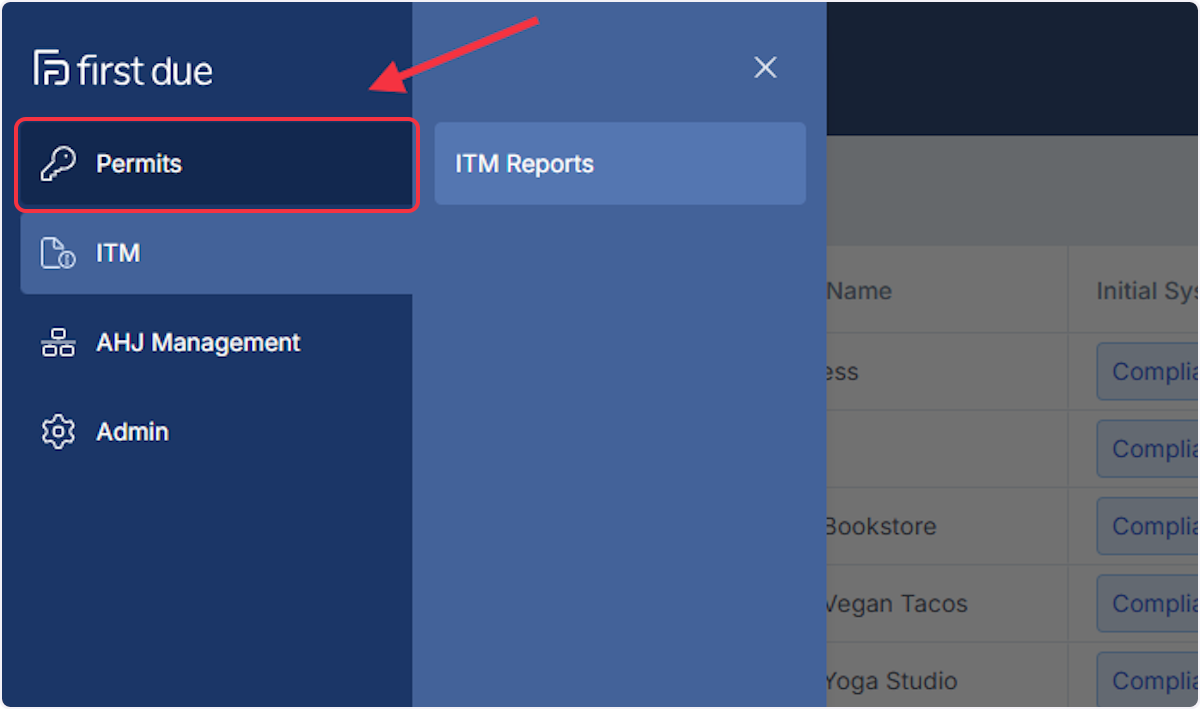Click the Bookstore row name
Screen dimensions: 1200x709
tap(881, 526)
